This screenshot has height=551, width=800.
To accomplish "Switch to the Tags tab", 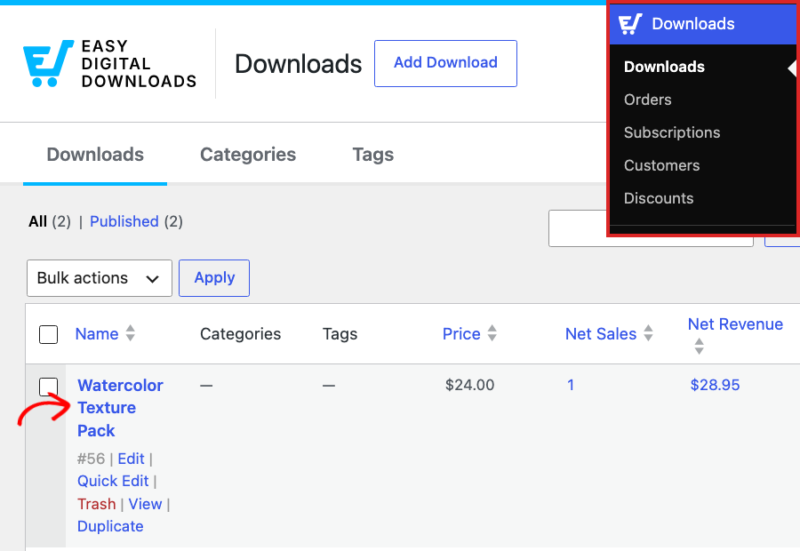I will point(373,155).
